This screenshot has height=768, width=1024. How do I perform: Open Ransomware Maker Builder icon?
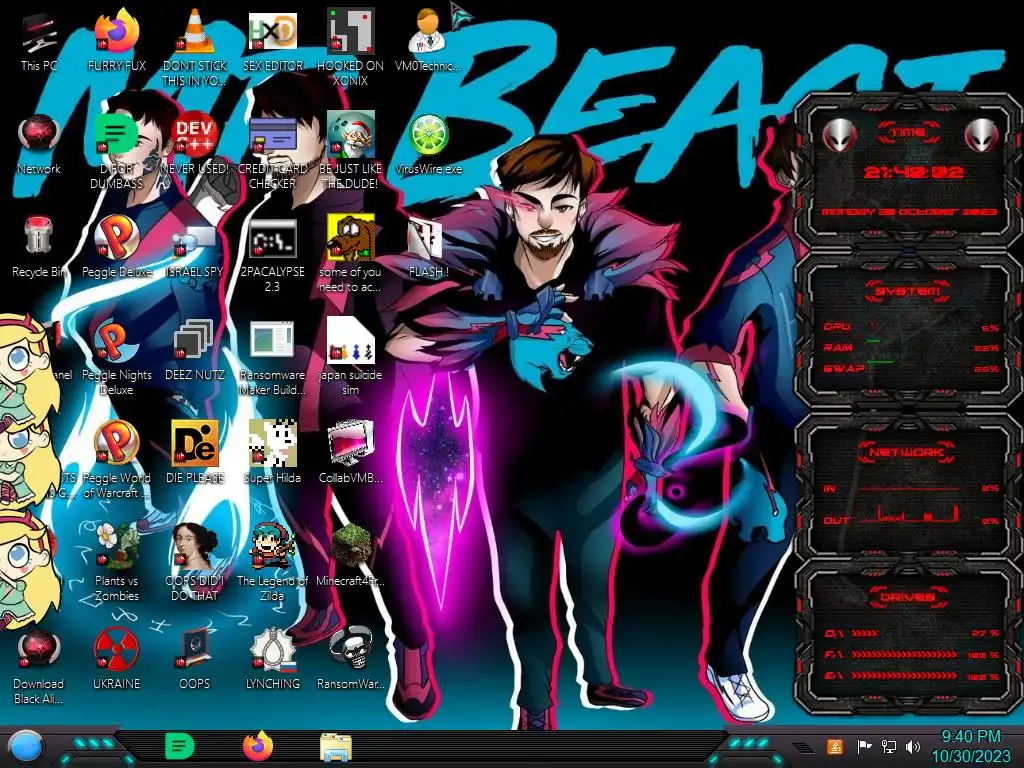(x=273, y=358)
